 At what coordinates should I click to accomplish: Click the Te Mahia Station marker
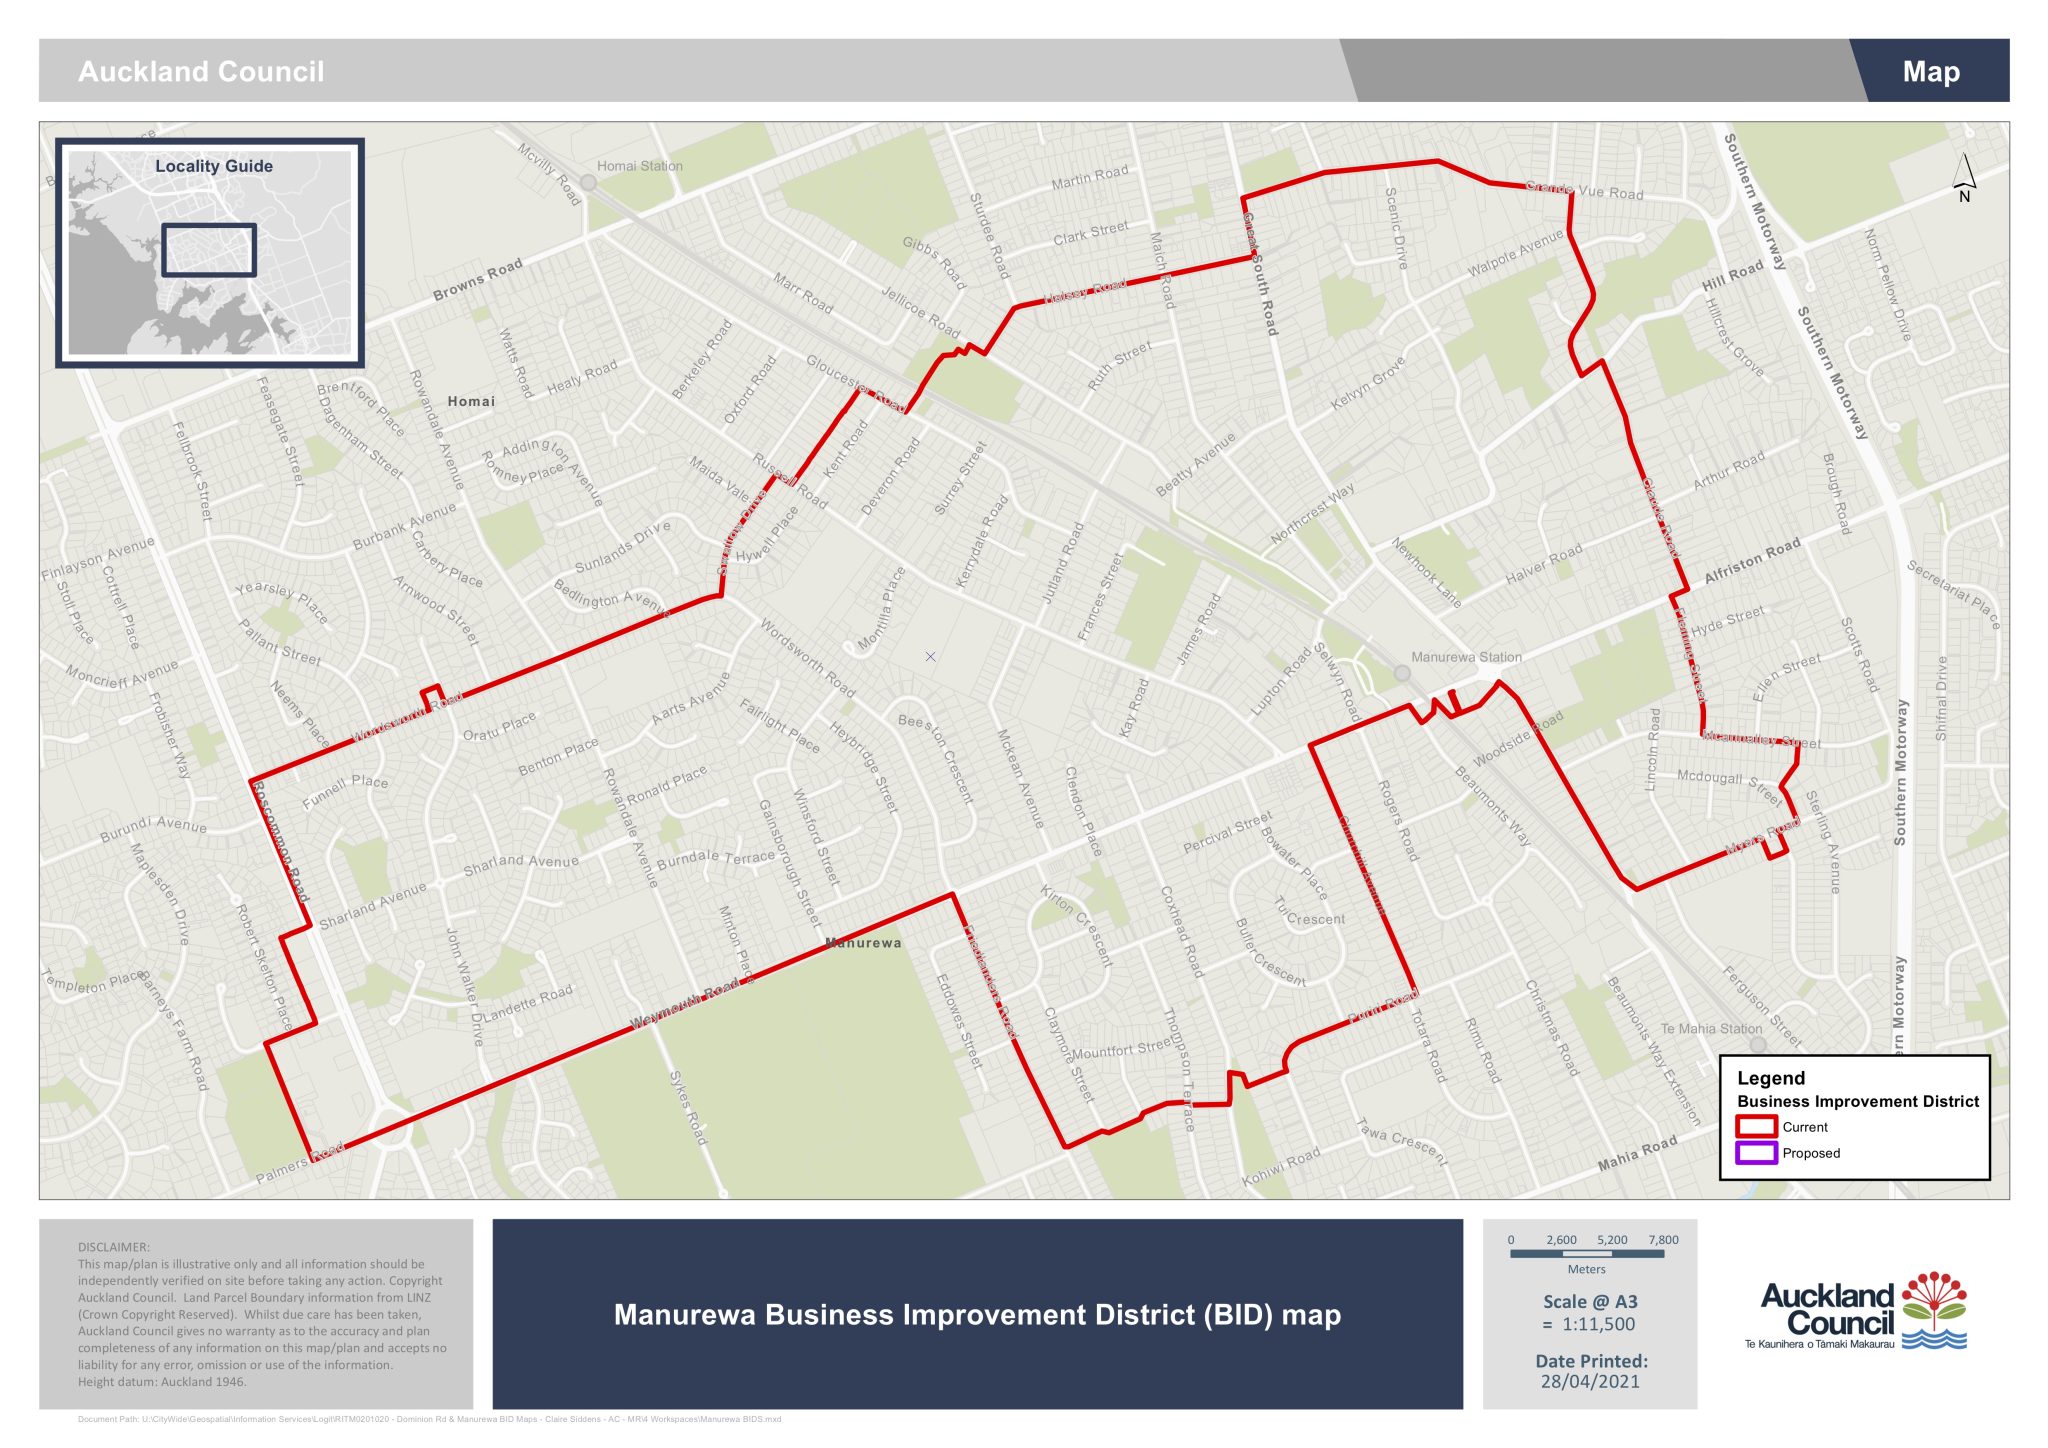point(1757,1044)
